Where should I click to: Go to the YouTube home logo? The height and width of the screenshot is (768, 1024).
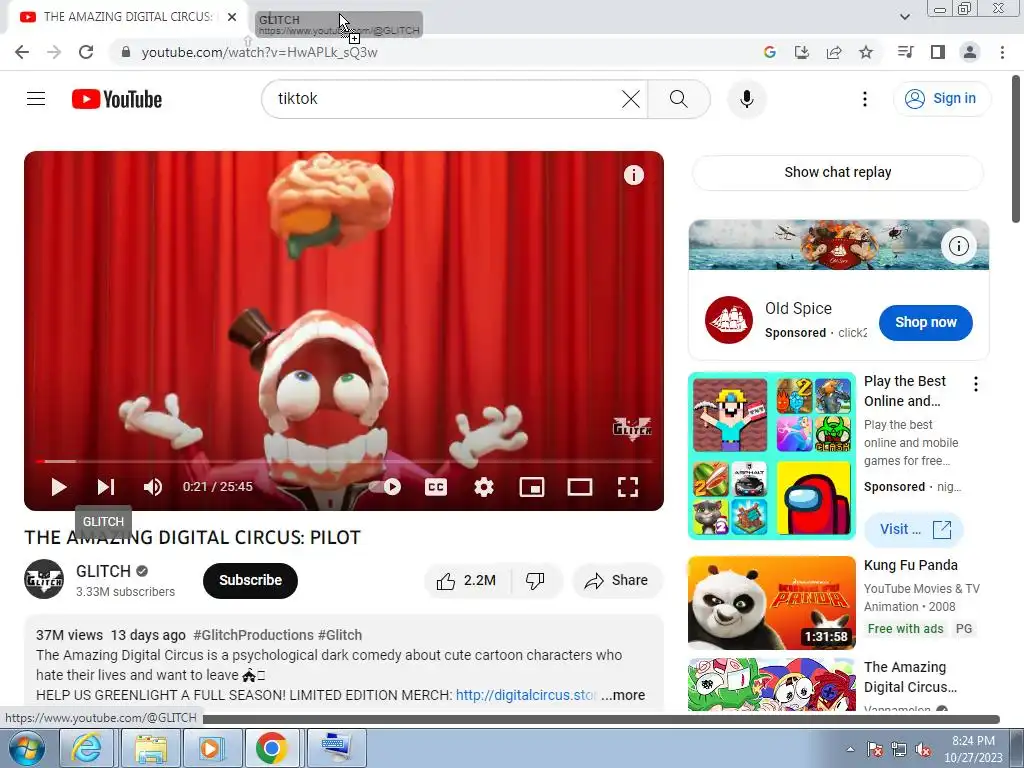tap(117, 99)
